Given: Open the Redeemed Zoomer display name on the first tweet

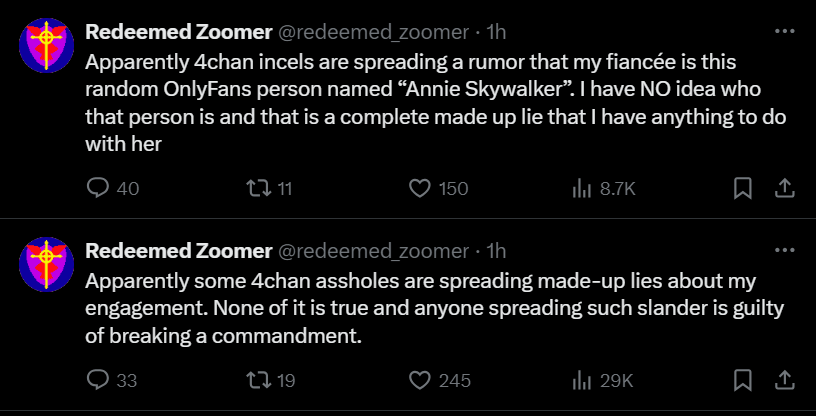Looking at the screenshot, I should [179, 32].
